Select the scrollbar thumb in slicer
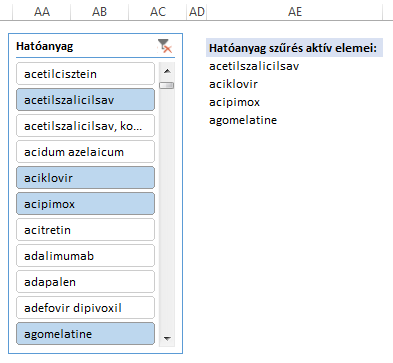 click(167, 85)
